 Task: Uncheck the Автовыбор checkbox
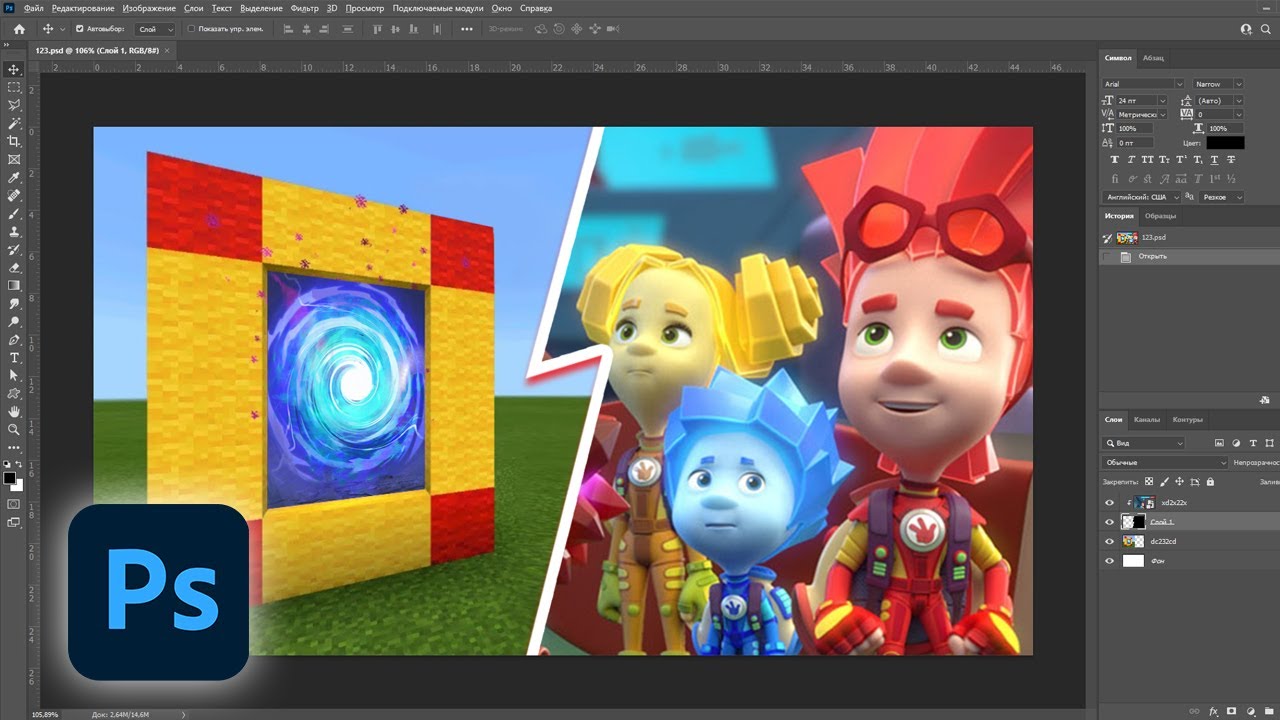tap(80, 29)
